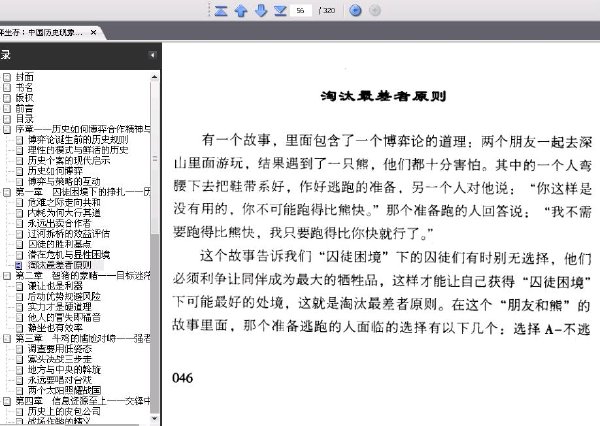The width and height of the screenshot is (600, 426).
Task: Open bookmark 他人的冒失即福音
Action: click(x=64, y=317)
